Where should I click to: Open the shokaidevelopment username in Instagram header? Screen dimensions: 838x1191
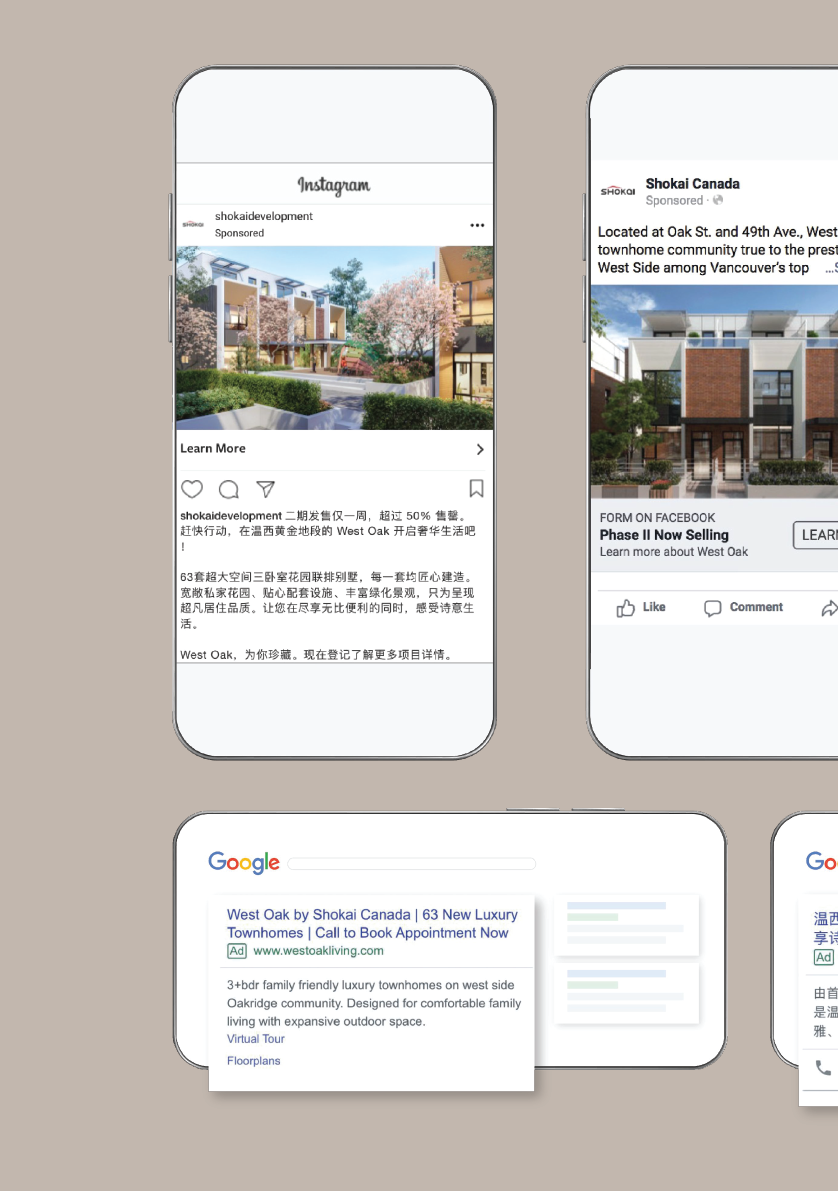point(264,216)
